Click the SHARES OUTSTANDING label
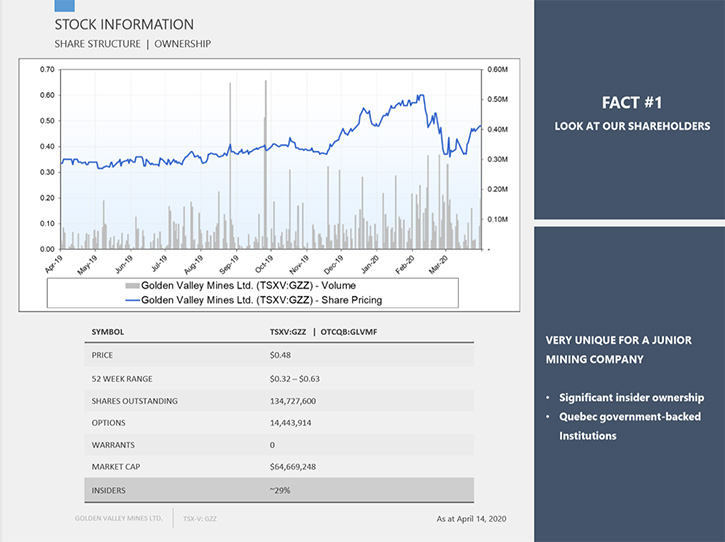The height and width of the screenshot is (542, 725). (x=135, y=401)
